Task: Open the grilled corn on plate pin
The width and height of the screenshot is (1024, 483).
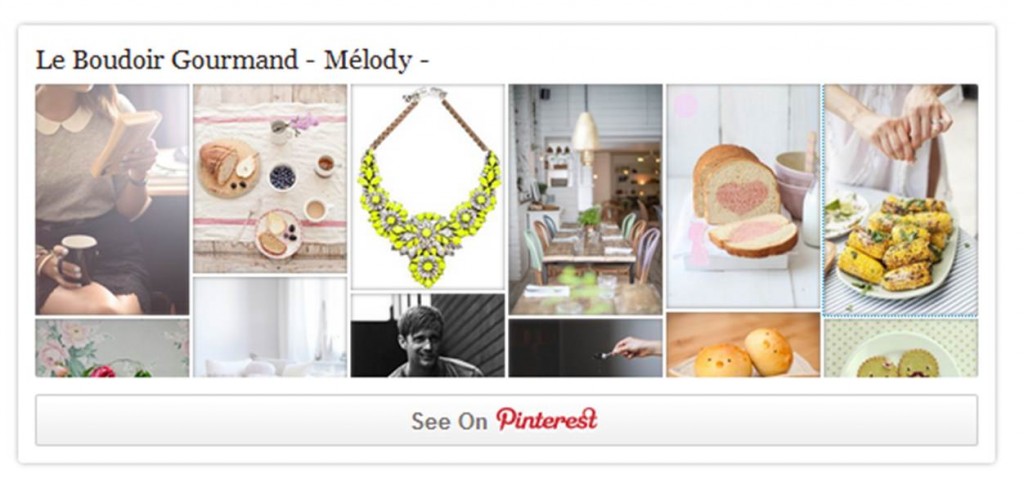Action: (901, 200)
